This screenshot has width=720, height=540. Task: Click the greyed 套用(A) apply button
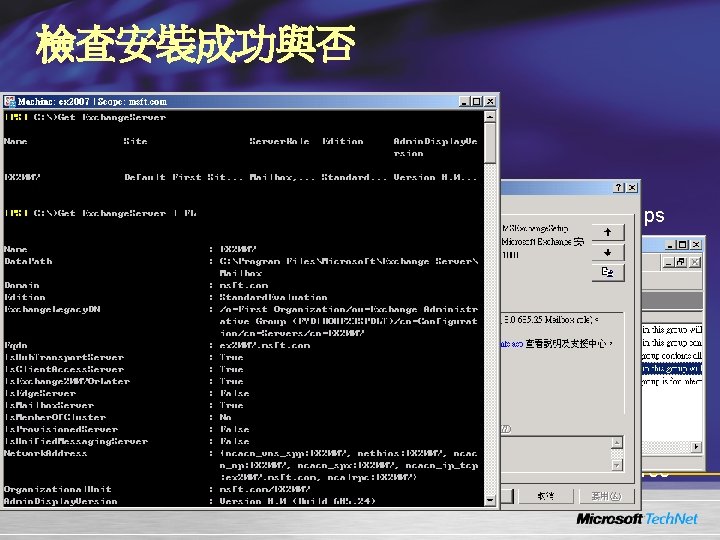[606, 496]
